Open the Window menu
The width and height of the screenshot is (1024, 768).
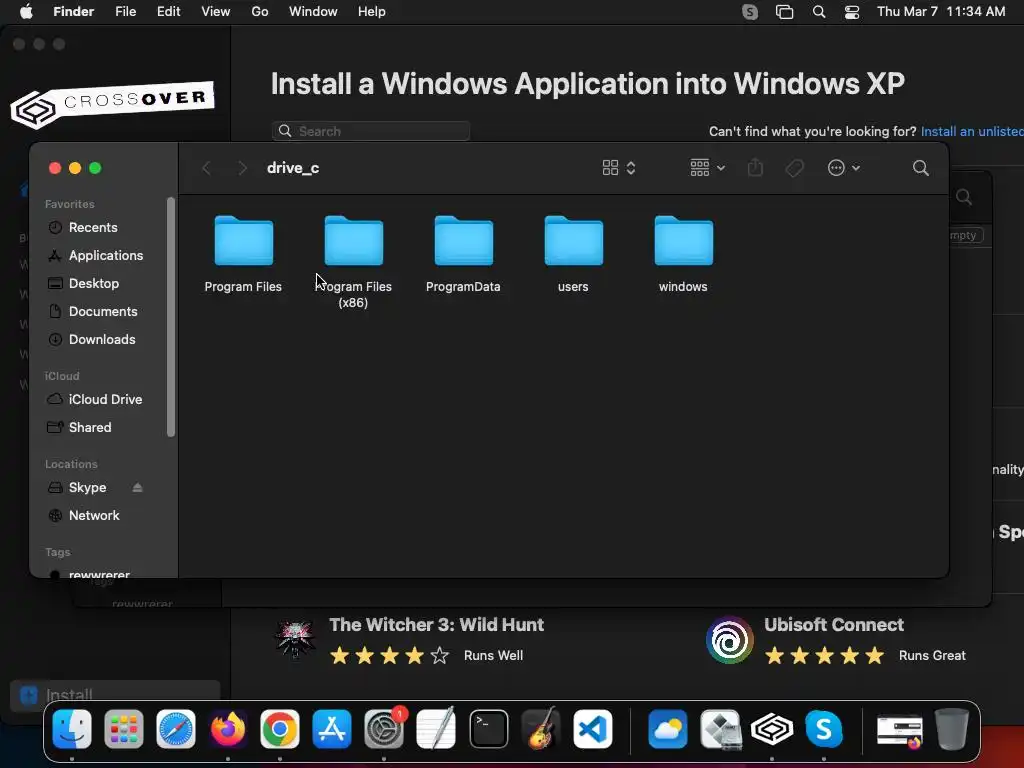[x=313, y=12]
